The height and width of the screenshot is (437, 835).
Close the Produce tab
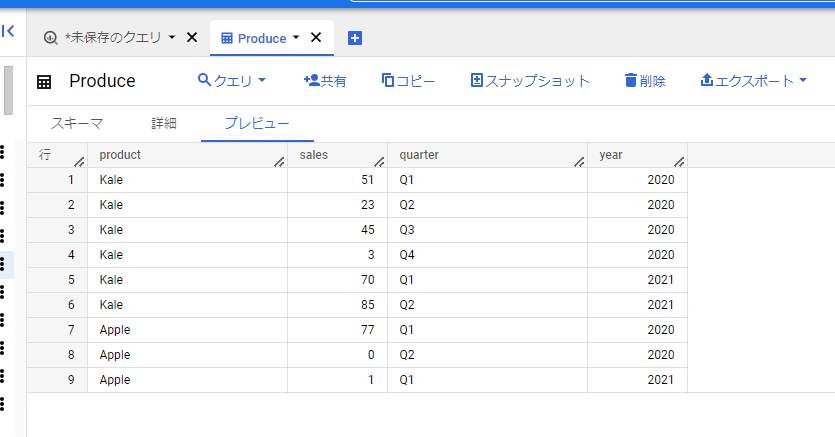coord(316,37)
